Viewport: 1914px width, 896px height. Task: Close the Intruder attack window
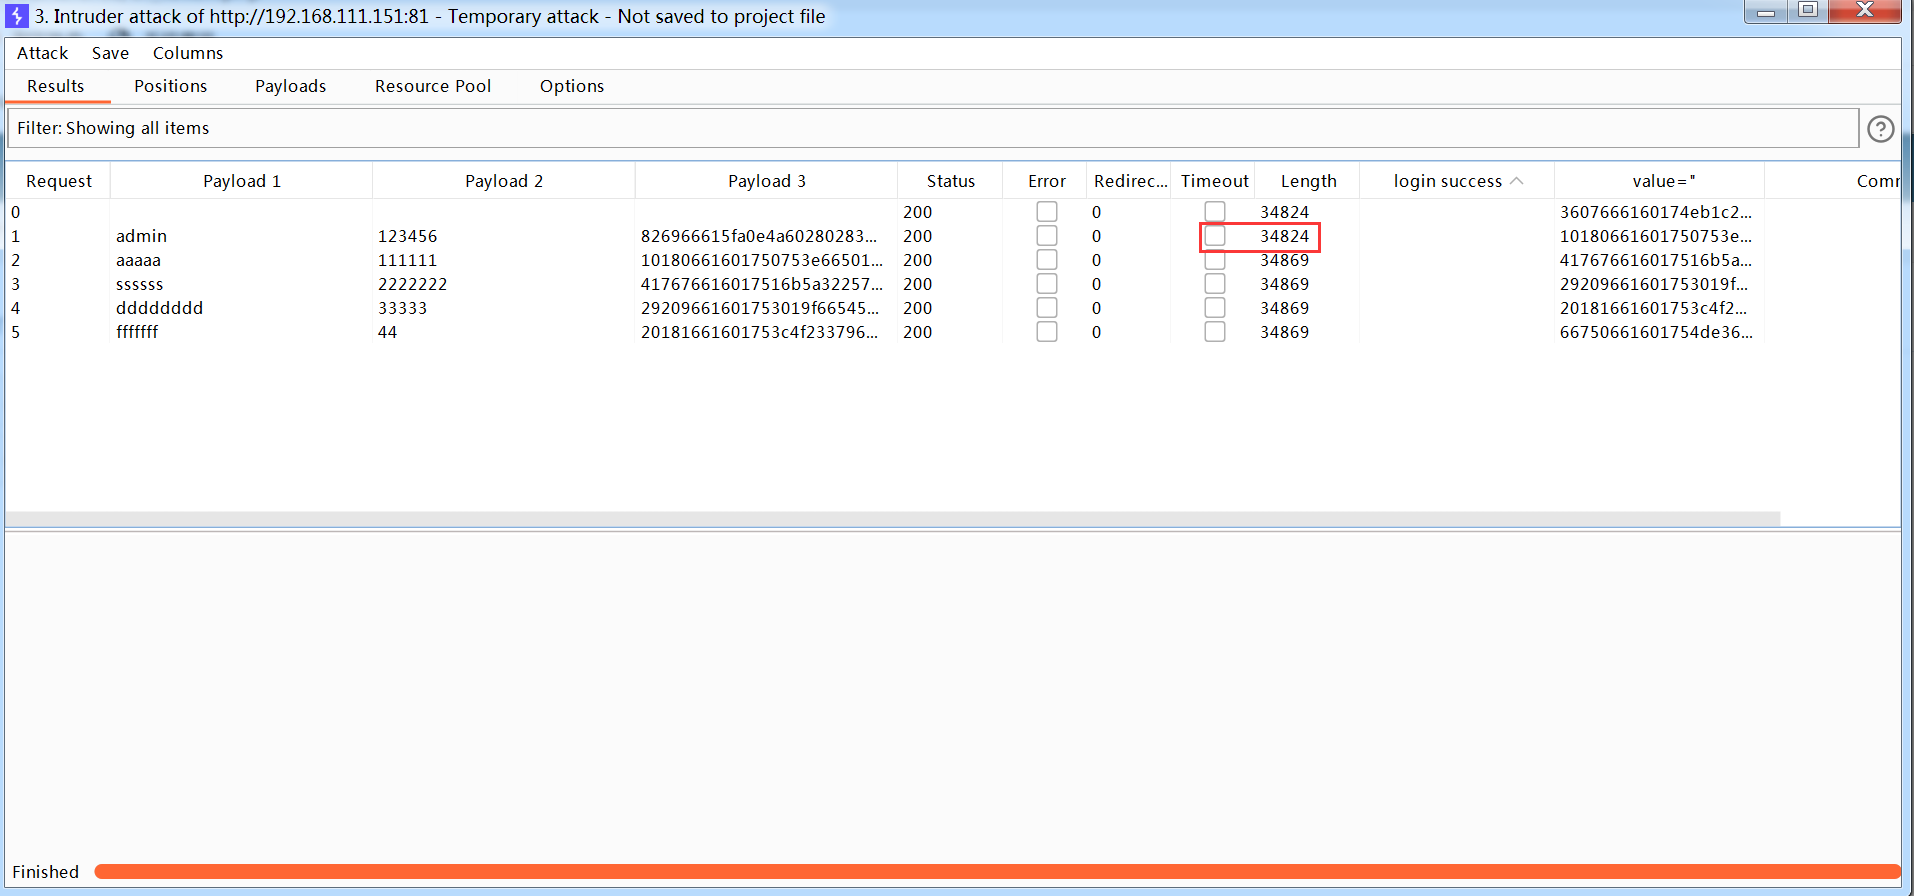[1864, 11]
